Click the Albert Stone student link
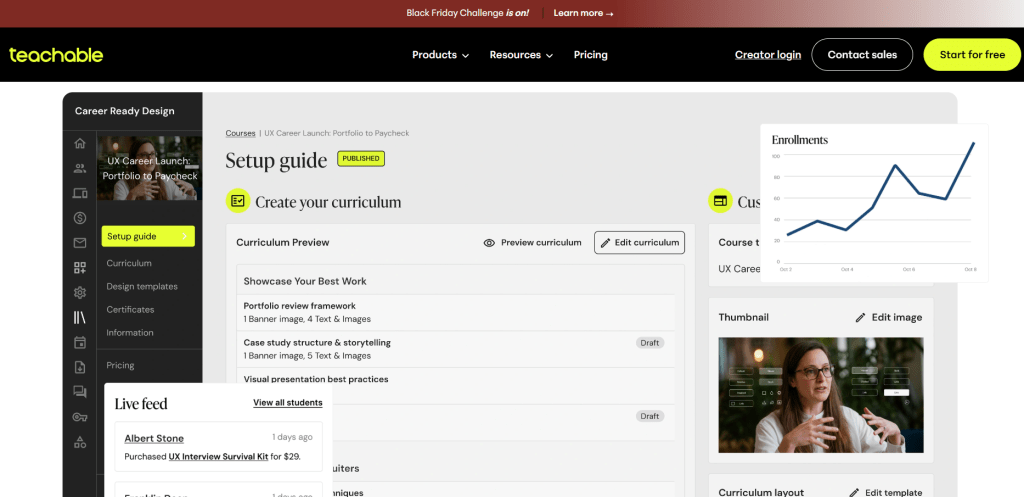The width and height of the screenshot is (1024, 497). click(154, 438)
